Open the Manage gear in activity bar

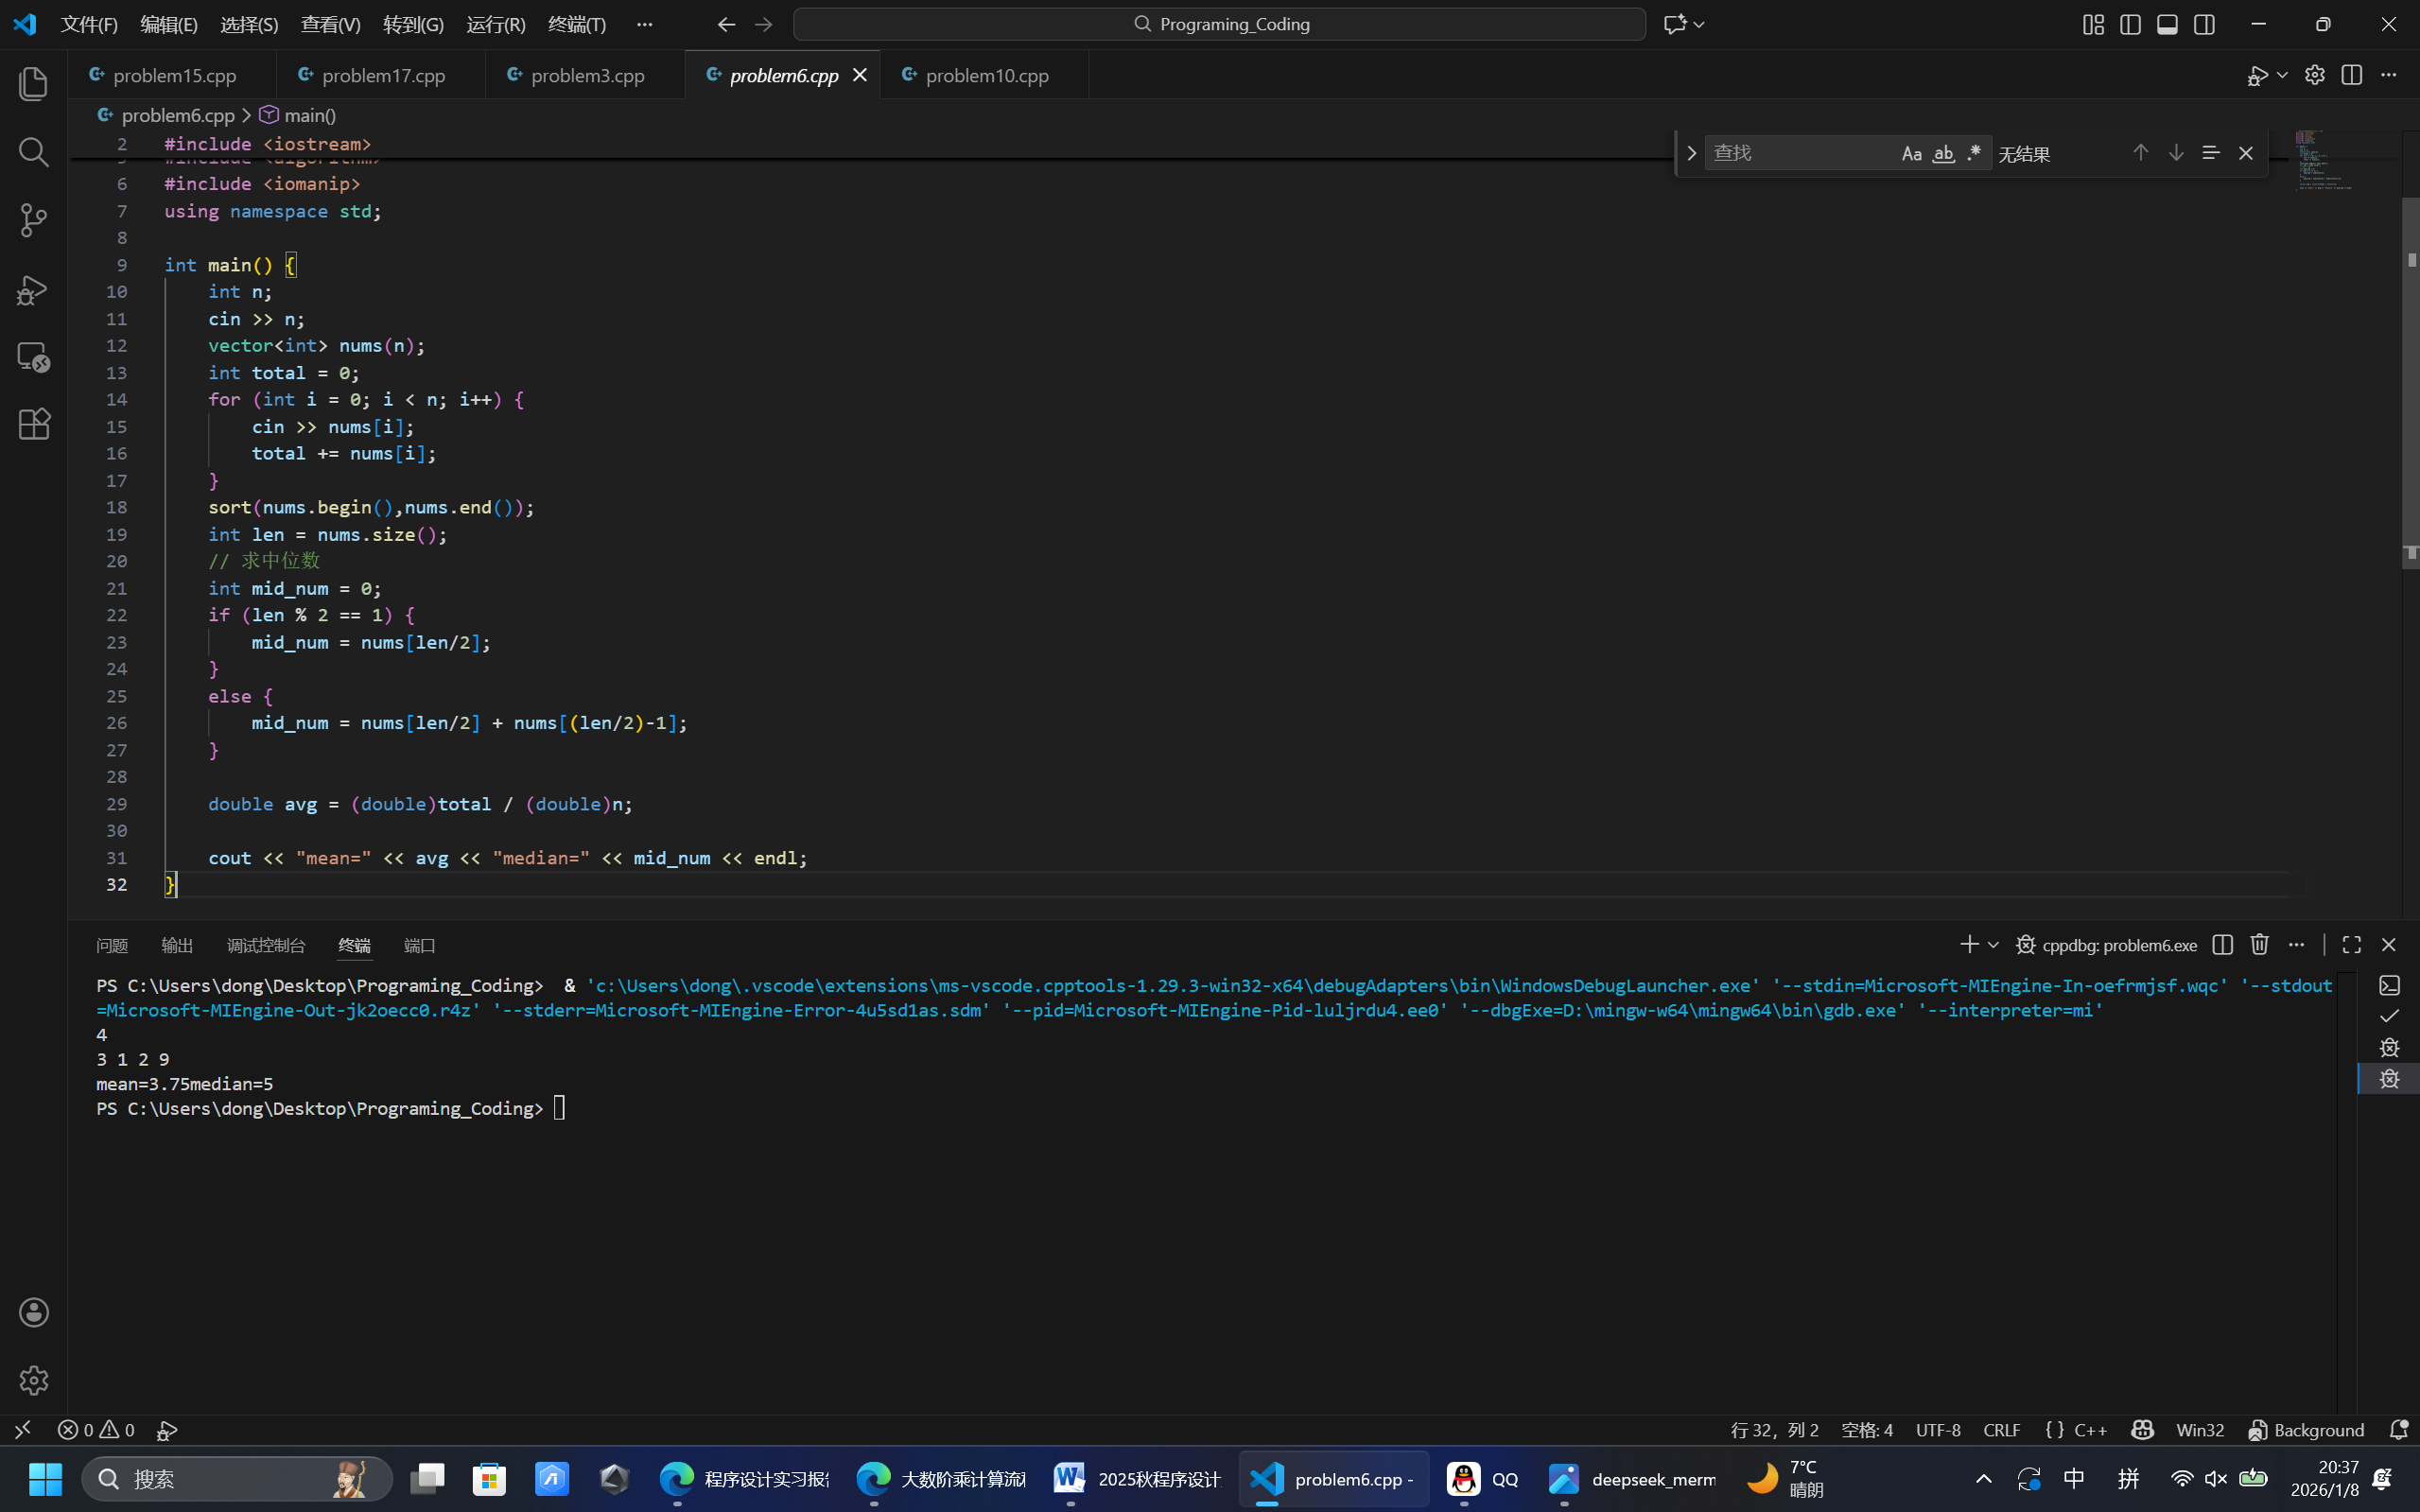tap(34, 1380)
